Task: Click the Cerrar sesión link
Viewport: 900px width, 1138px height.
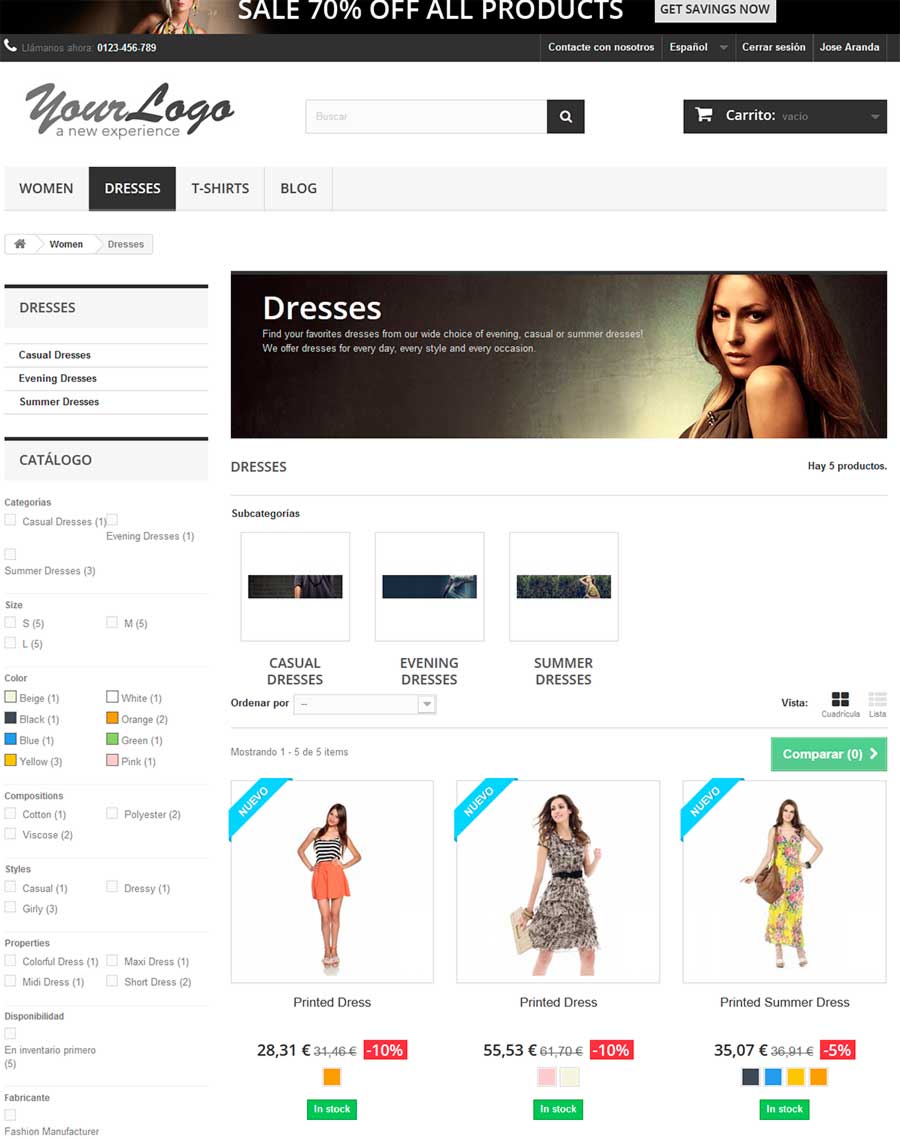Action: pyautogui.click(x=774, y=46)
